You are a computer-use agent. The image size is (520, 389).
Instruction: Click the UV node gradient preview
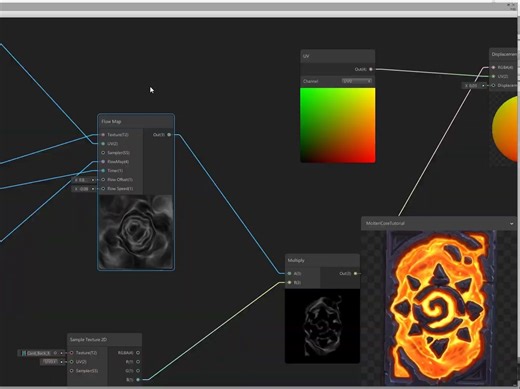[x=338, y=125]
